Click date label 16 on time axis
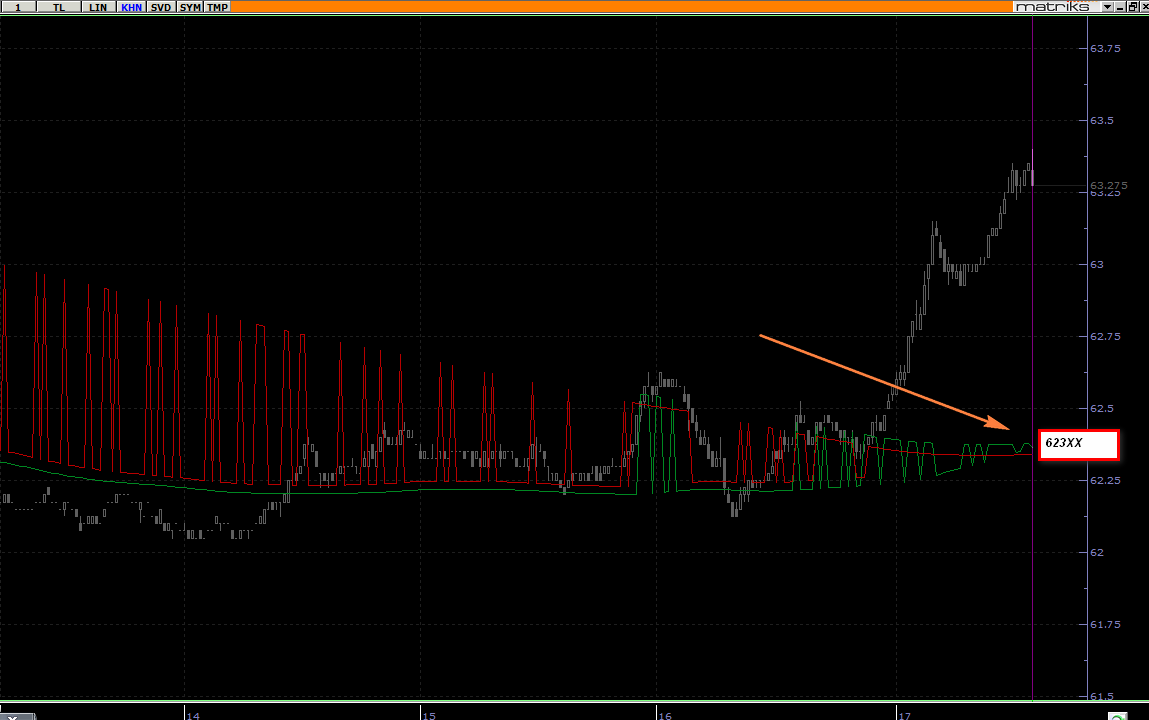 tap(665, 715)
